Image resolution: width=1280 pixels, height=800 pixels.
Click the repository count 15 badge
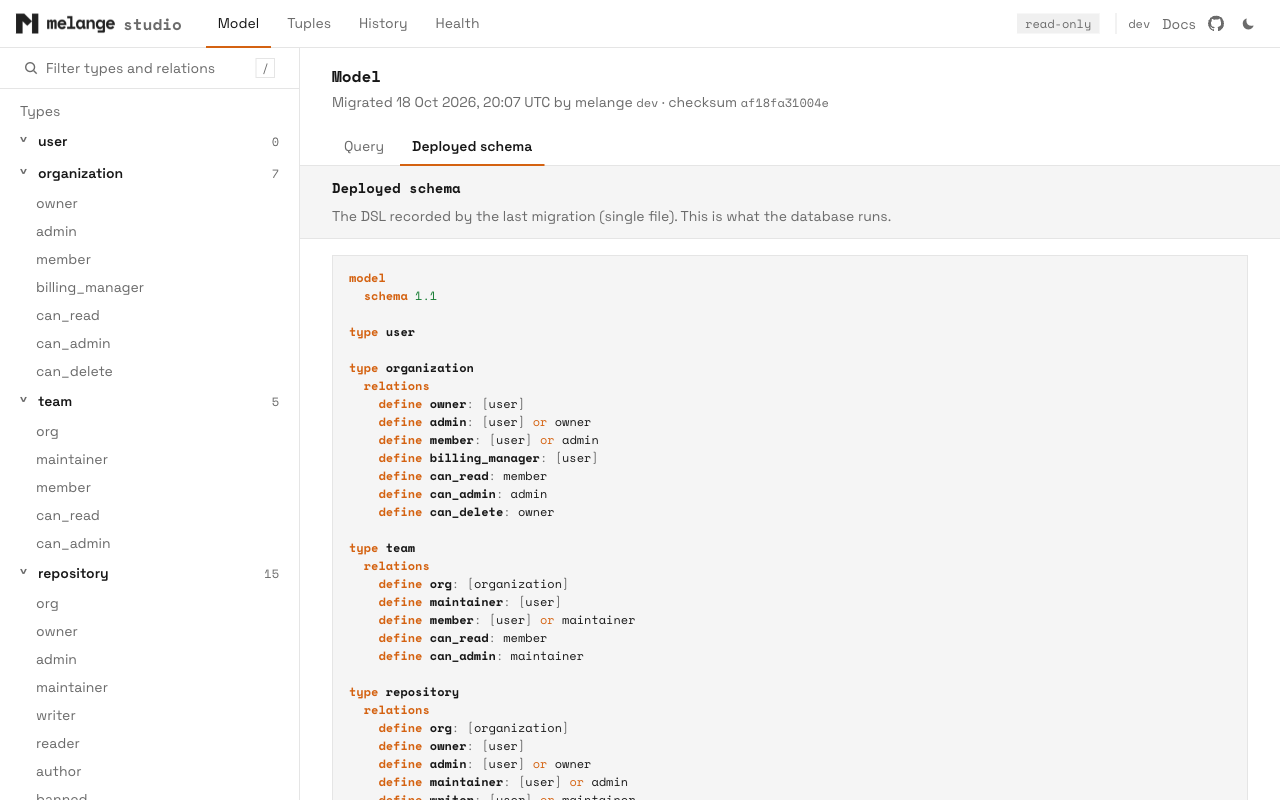[271, 574]
